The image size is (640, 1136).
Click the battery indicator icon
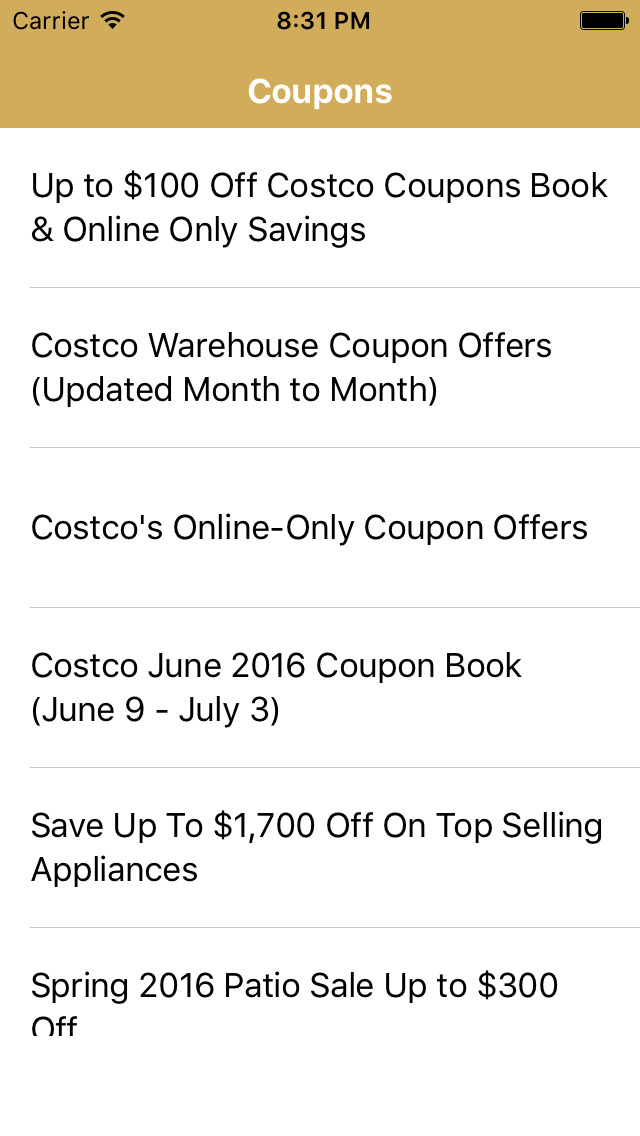point(603,20)
